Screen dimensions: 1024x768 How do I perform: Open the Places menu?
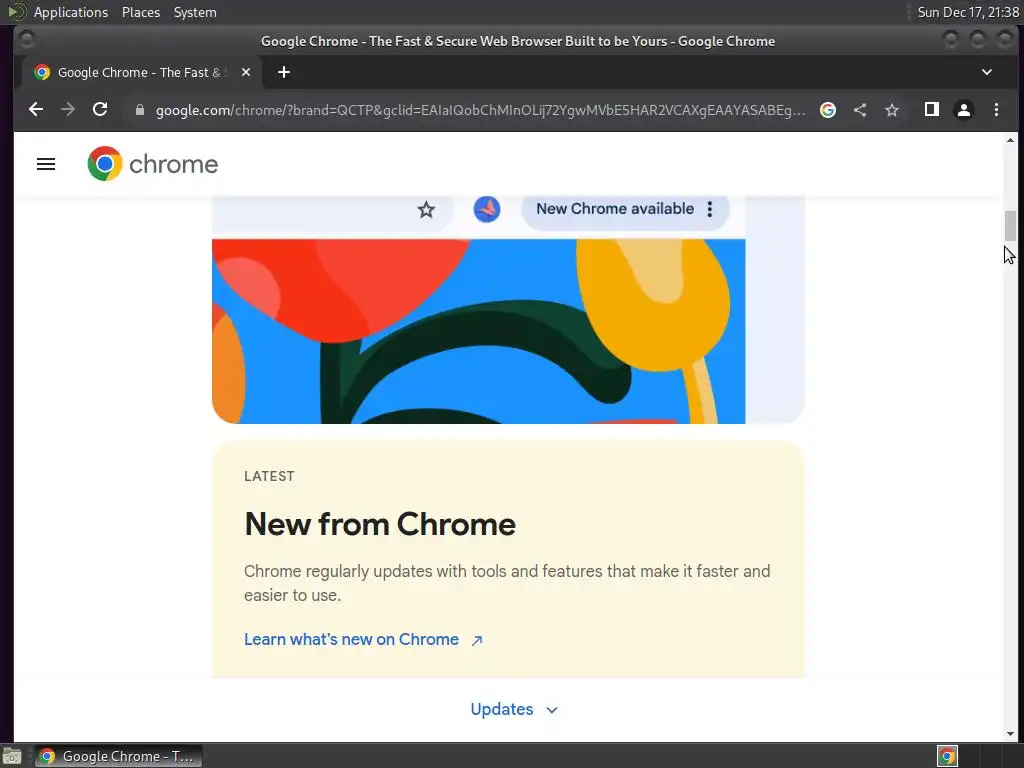(x=140, y=12)
